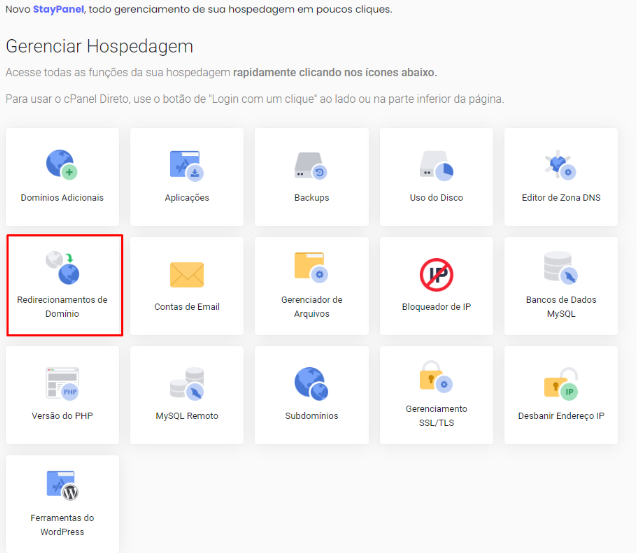
Task: Click the Desbanir Endereço IP label
Action: coord(561,416)
